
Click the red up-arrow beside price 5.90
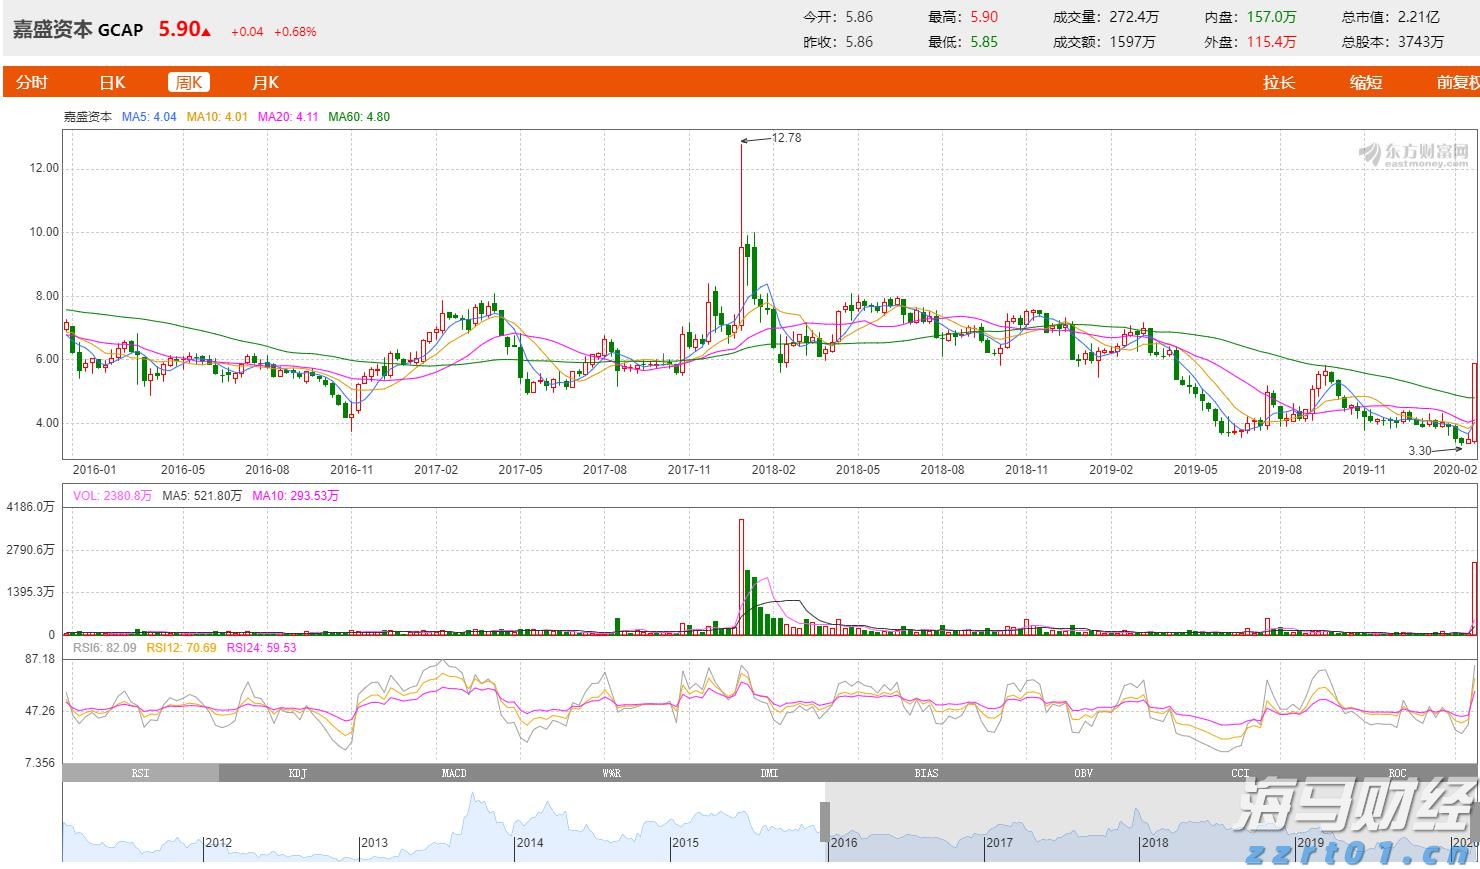(x=206, y=32)
